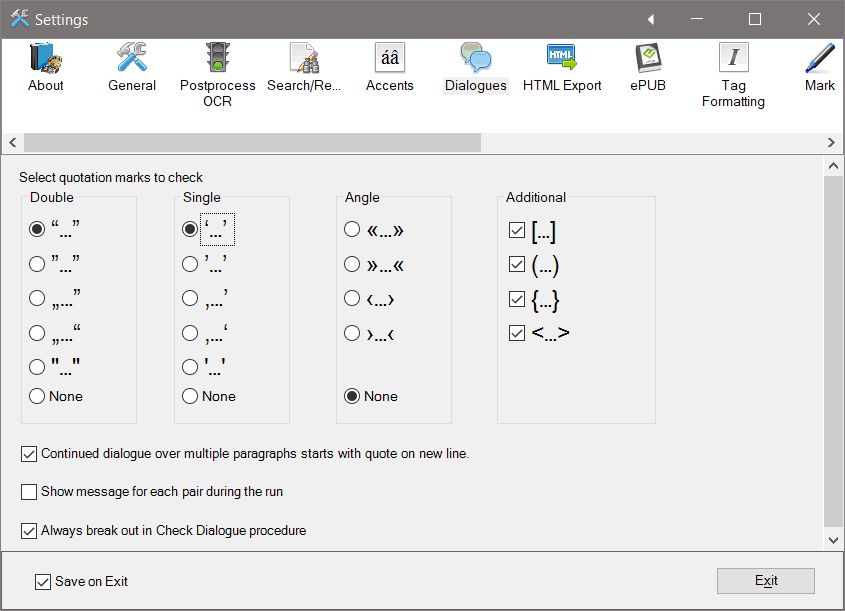Minimize the Settings window
Screen dimensions: 845x611
(697, 19)
